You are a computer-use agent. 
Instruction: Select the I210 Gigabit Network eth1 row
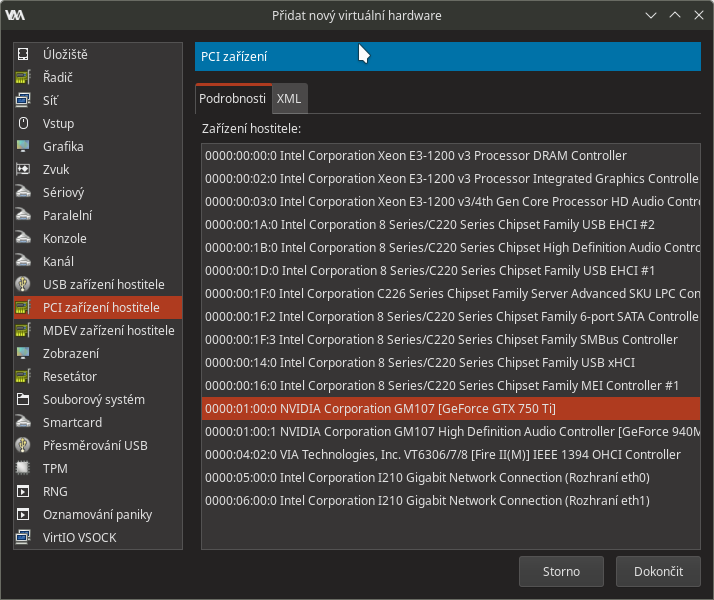pos(451,500)
